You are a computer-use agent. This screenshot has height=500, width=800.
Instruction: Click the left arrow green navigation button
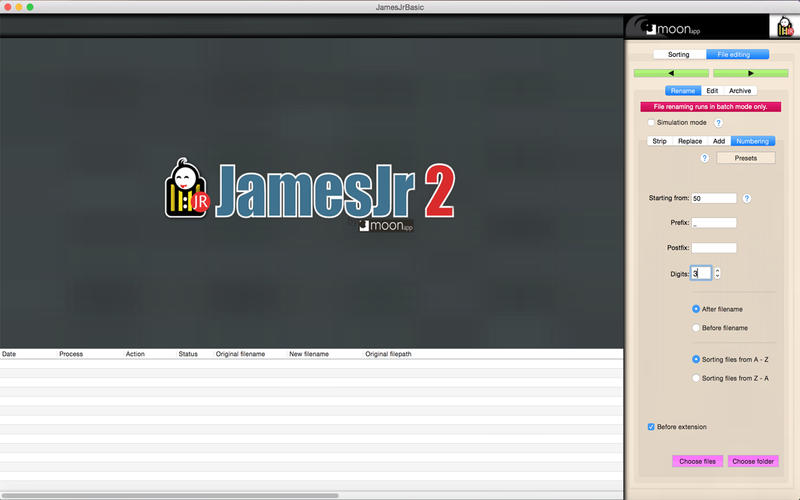tap(671, 73)
